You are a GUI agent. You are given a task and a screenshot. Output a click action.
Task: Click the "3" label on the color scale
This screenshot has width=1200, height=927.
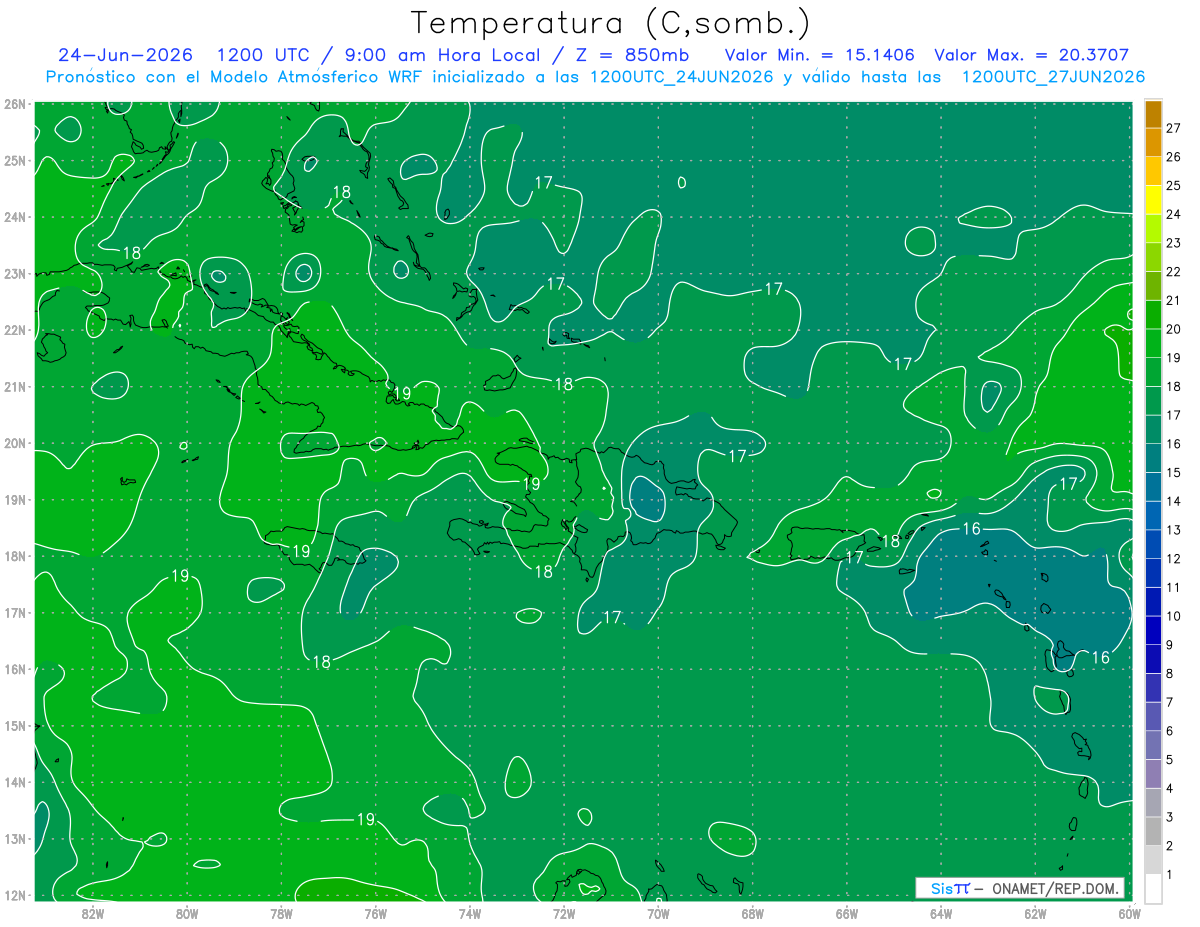(x=1170, y=818)
